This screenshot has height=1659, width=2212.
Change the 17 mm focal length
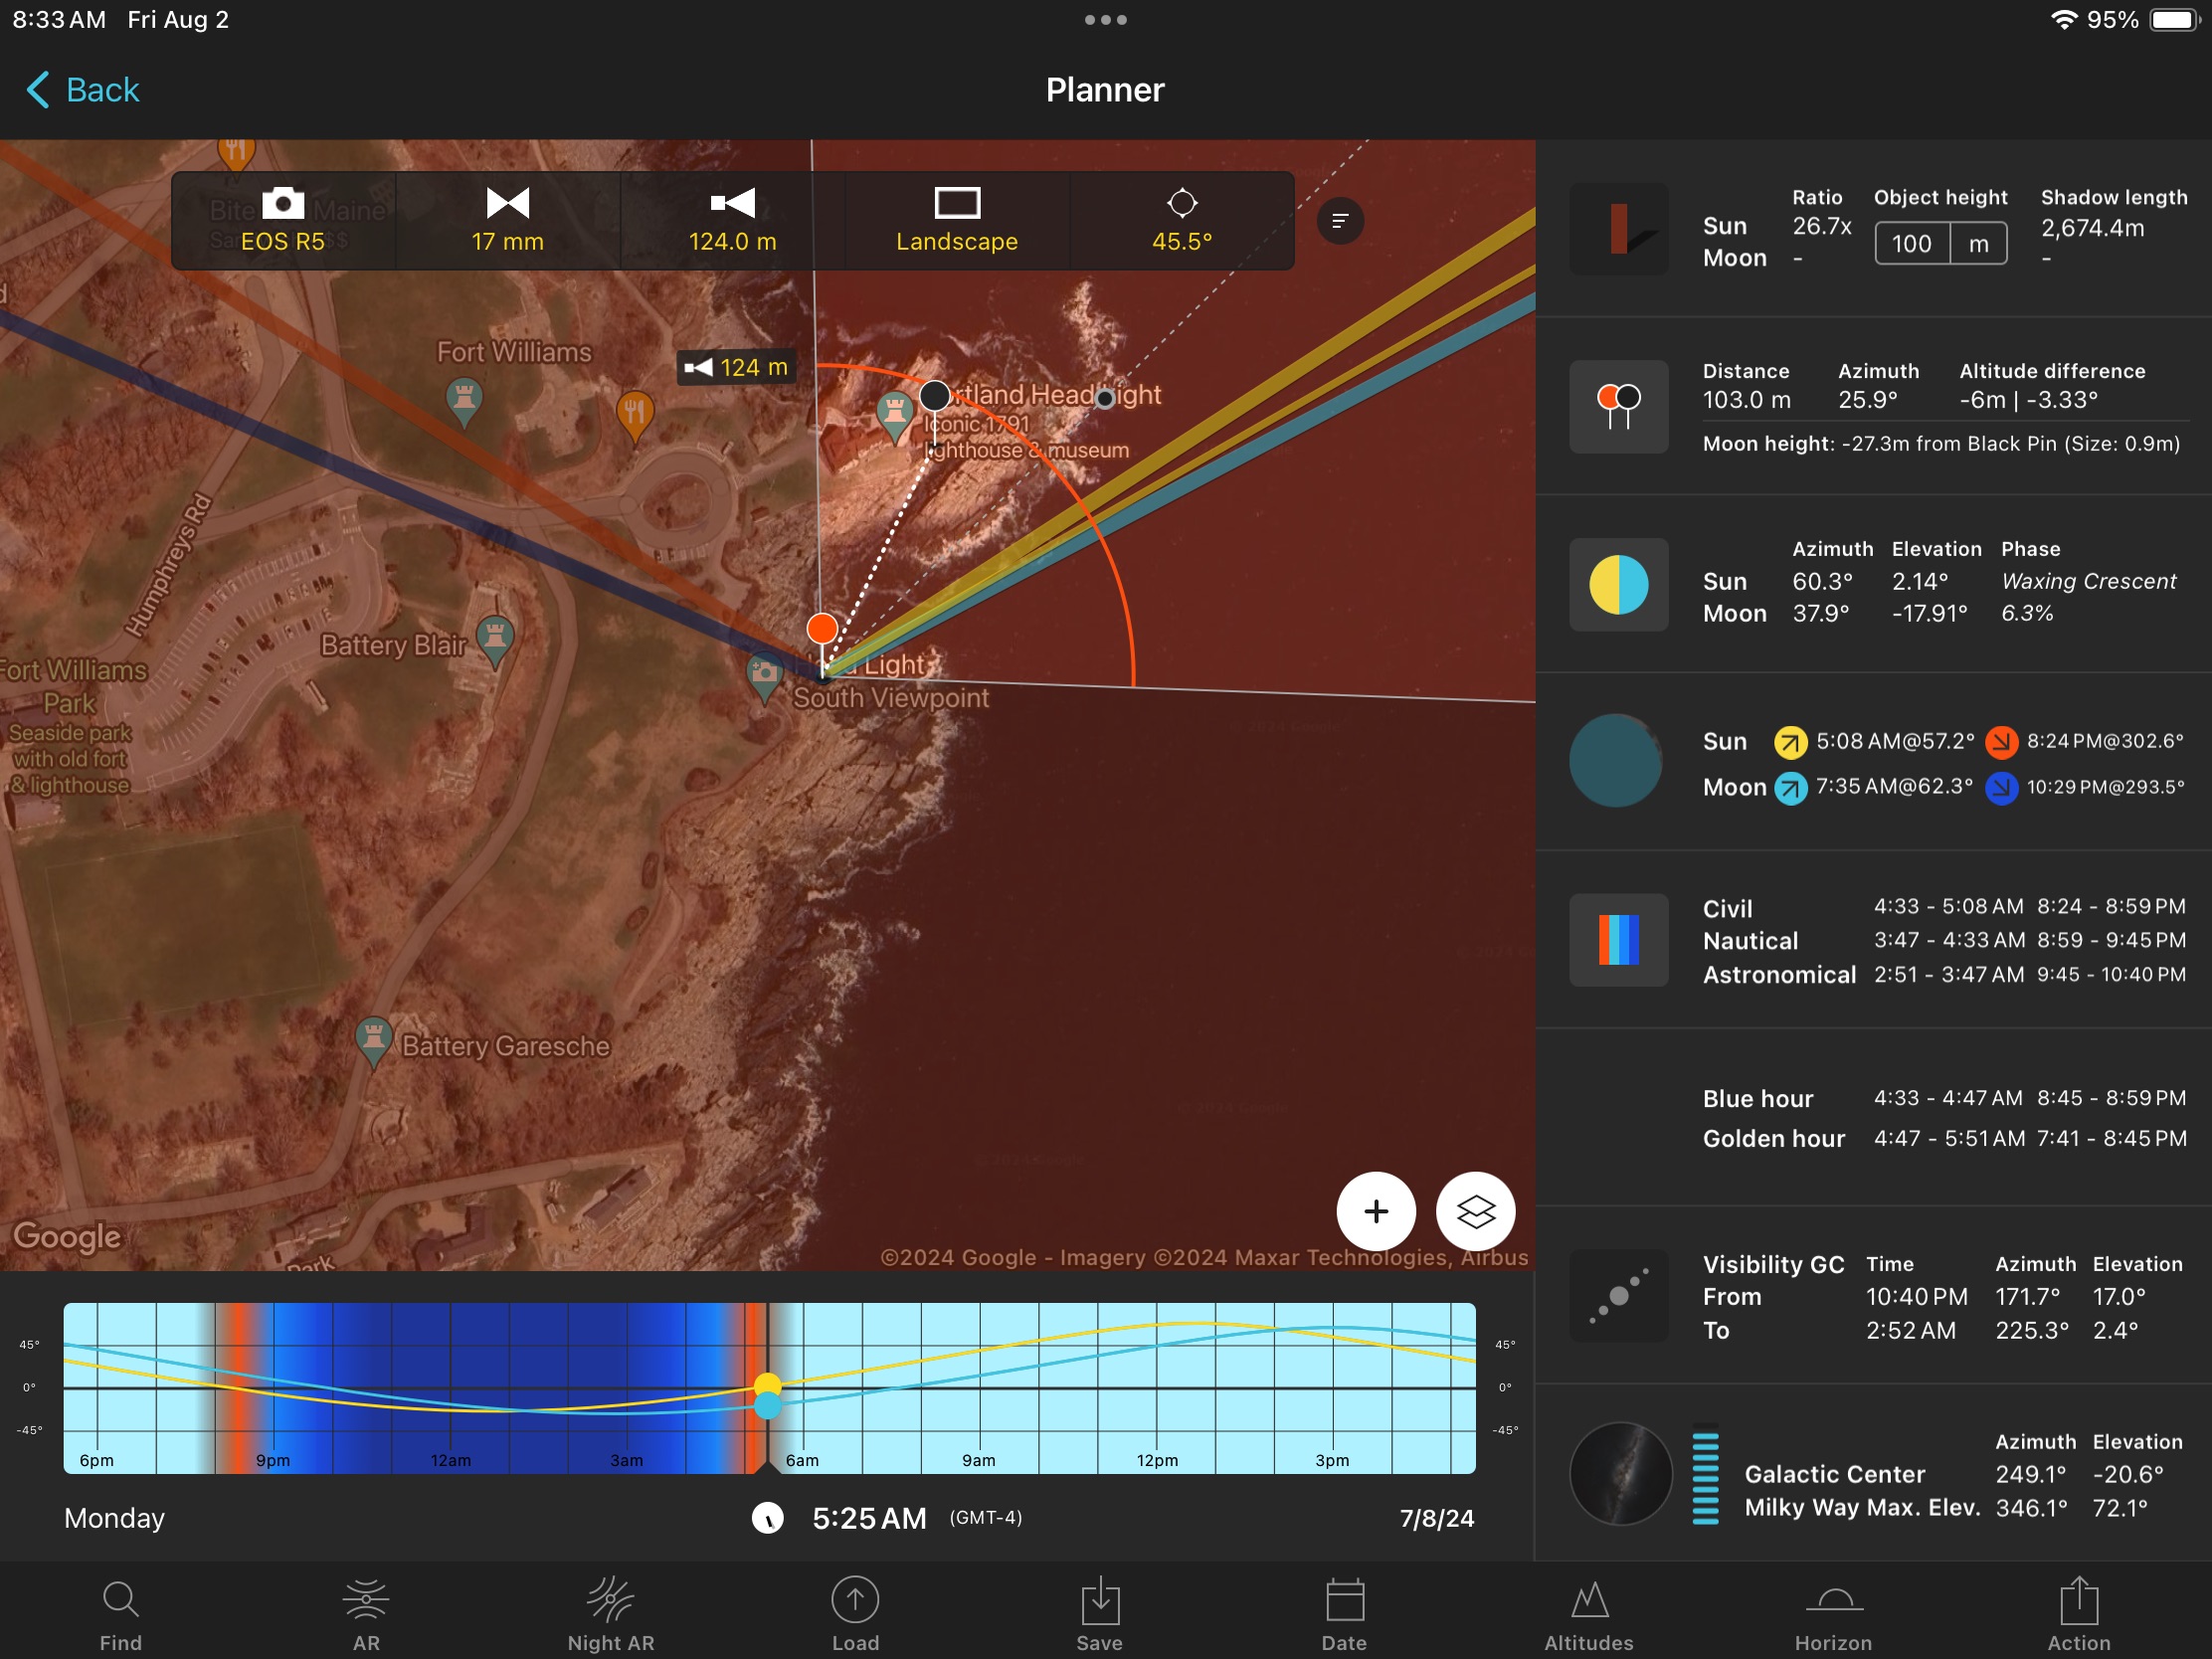click(507, 220)
